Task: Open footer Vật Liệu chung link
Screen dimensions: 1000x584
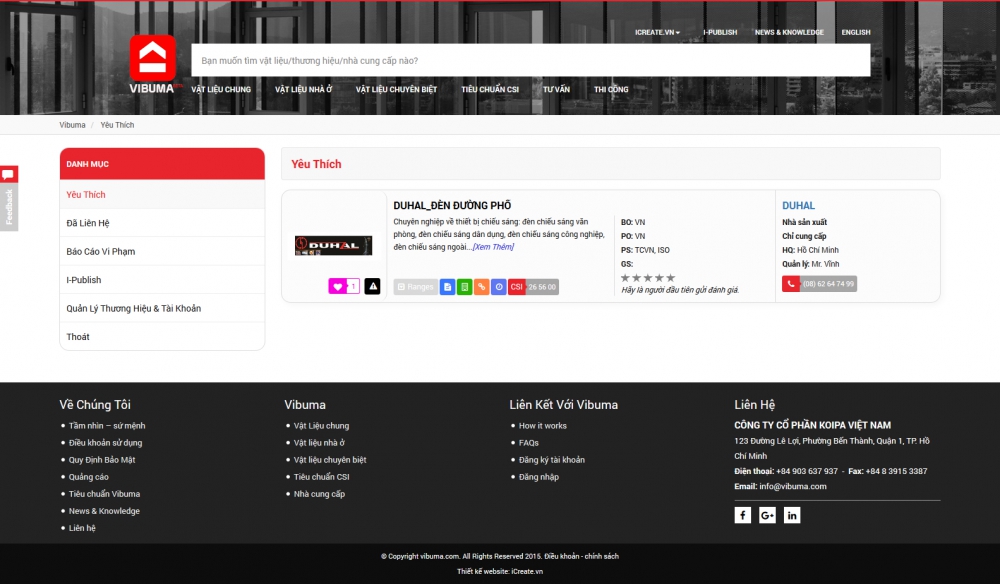Action: (321, 426)
